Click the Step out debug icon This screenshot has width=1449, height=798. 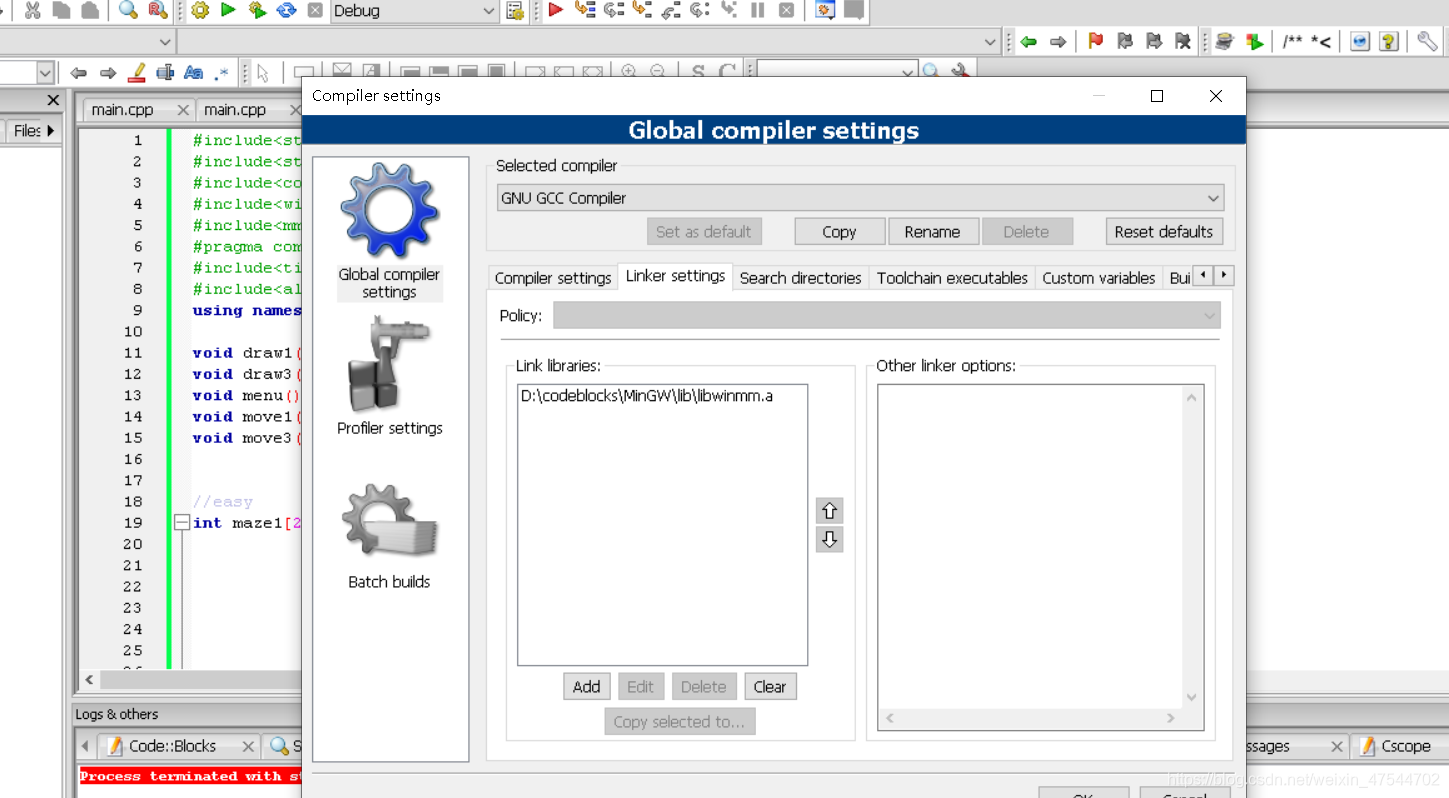[671, 10]
